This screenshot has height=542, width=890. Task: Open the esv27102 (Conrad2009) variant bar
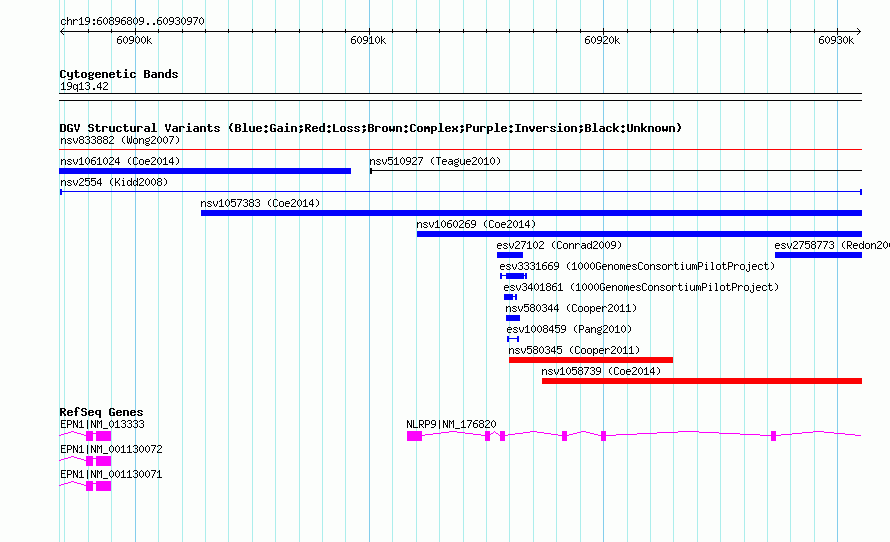[x=510, y=255]
